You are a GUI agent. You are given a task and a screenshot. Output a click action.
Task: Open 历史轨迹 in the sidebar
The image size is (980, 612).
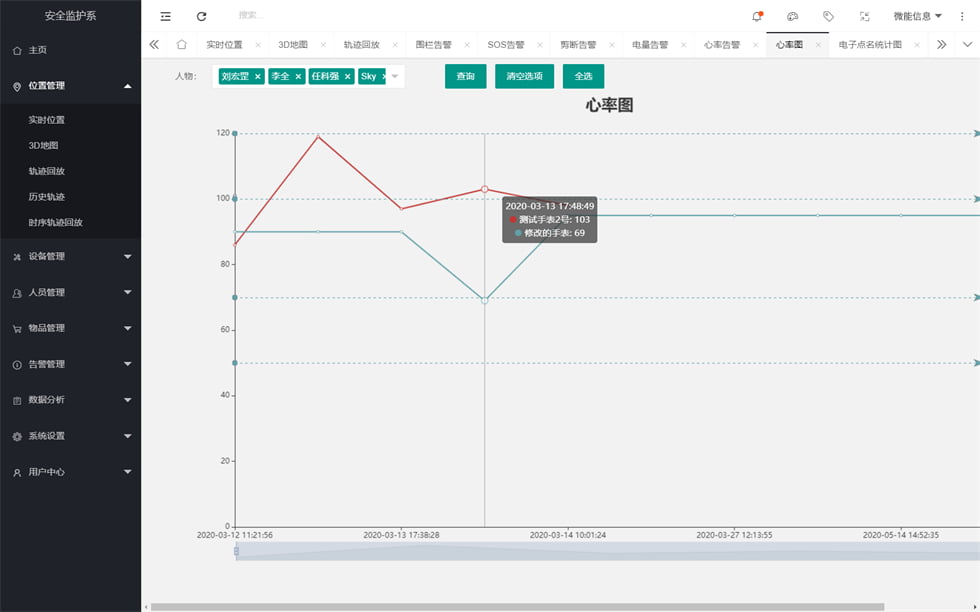(x=47, y=197)
